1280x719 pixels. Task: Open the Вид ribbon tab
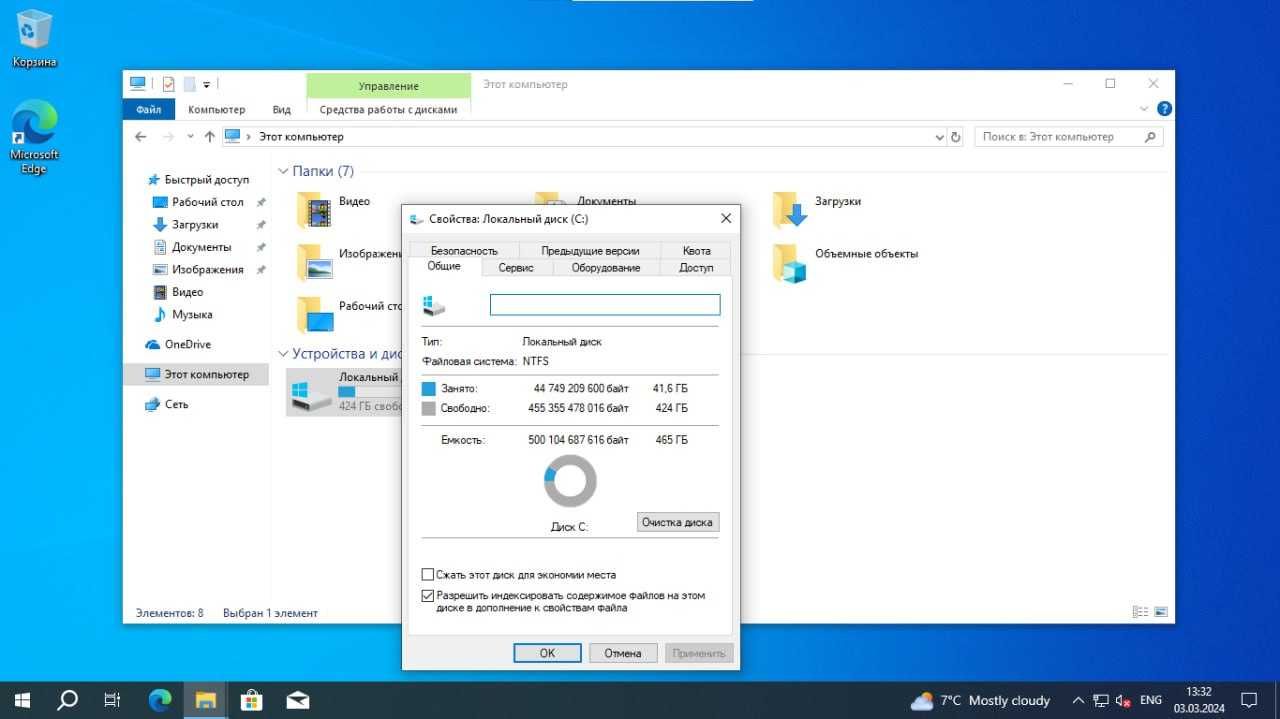[x=282, y=110]
